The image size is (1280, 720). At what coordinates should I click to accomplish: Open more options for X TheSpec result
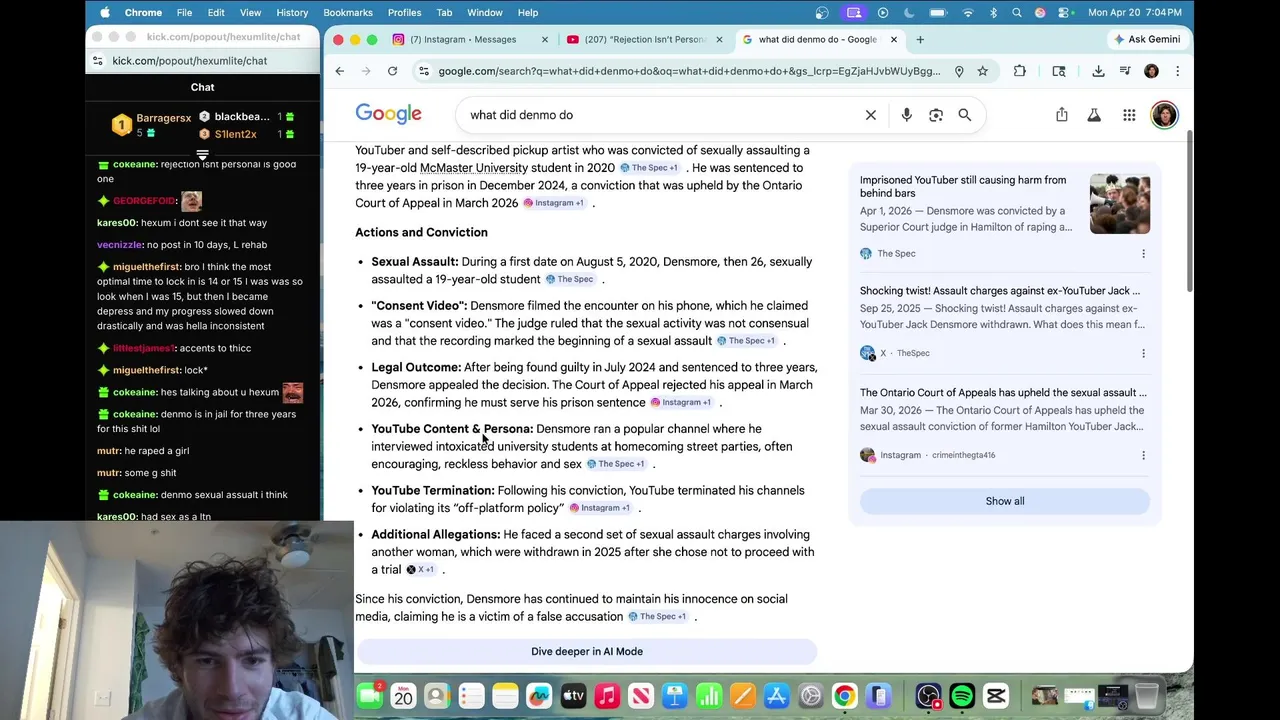point(1143,353)
